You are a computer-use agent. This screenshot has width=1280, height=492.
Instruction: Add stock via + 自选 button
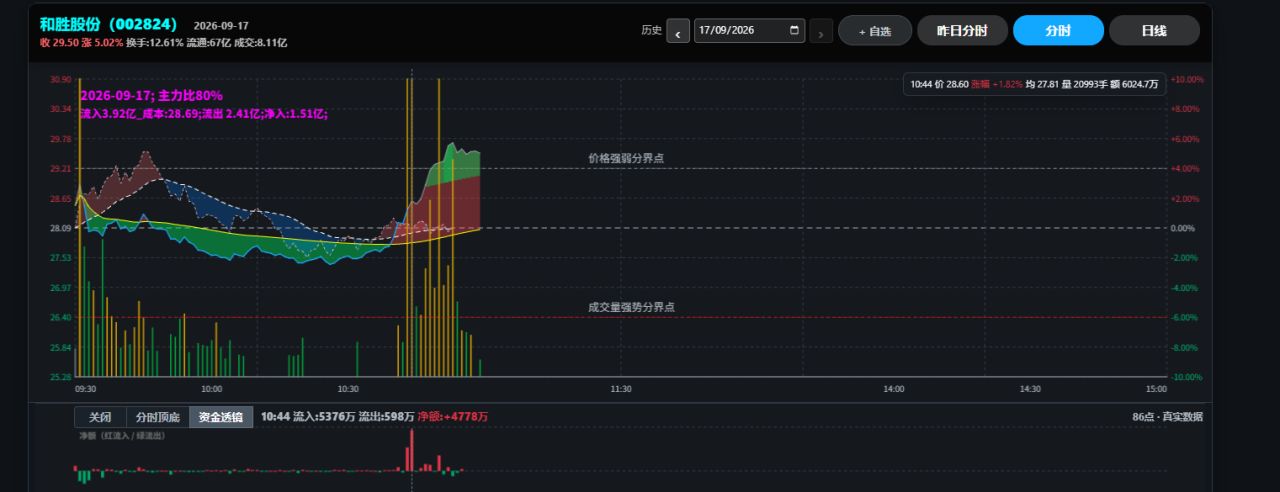875,31
